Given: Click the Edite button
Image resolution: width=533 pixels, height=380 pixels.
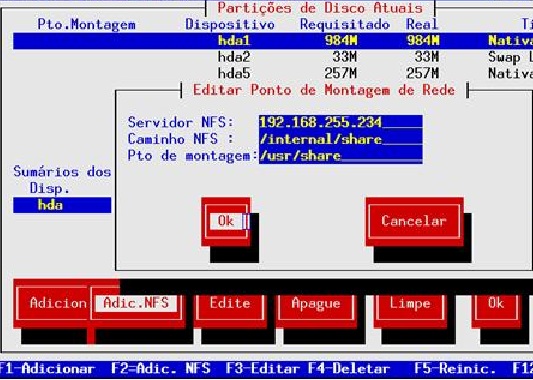Looking at the screenshot, I should (x=230, y=303).
